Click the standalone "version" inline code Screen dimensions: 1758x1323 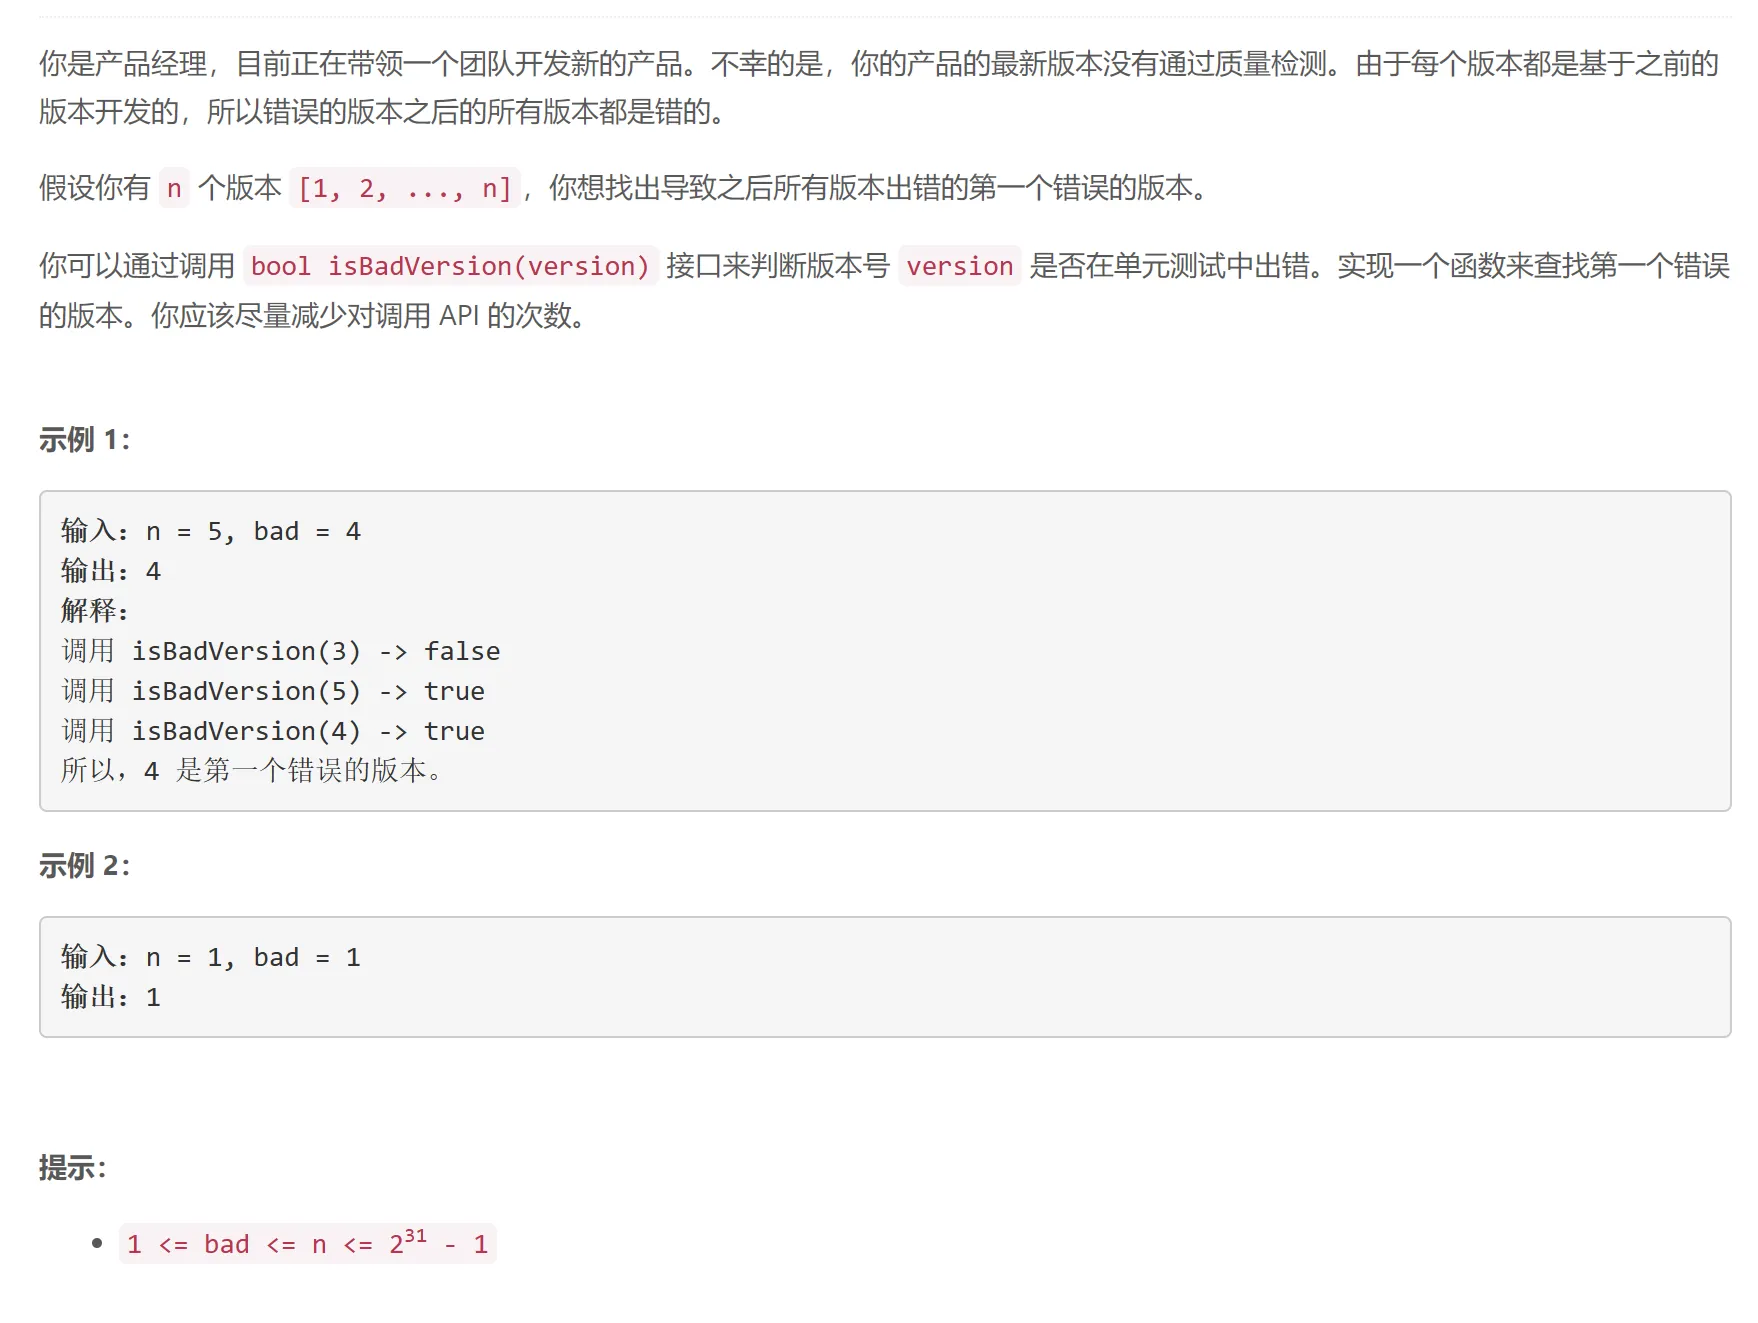pos(959,266)
